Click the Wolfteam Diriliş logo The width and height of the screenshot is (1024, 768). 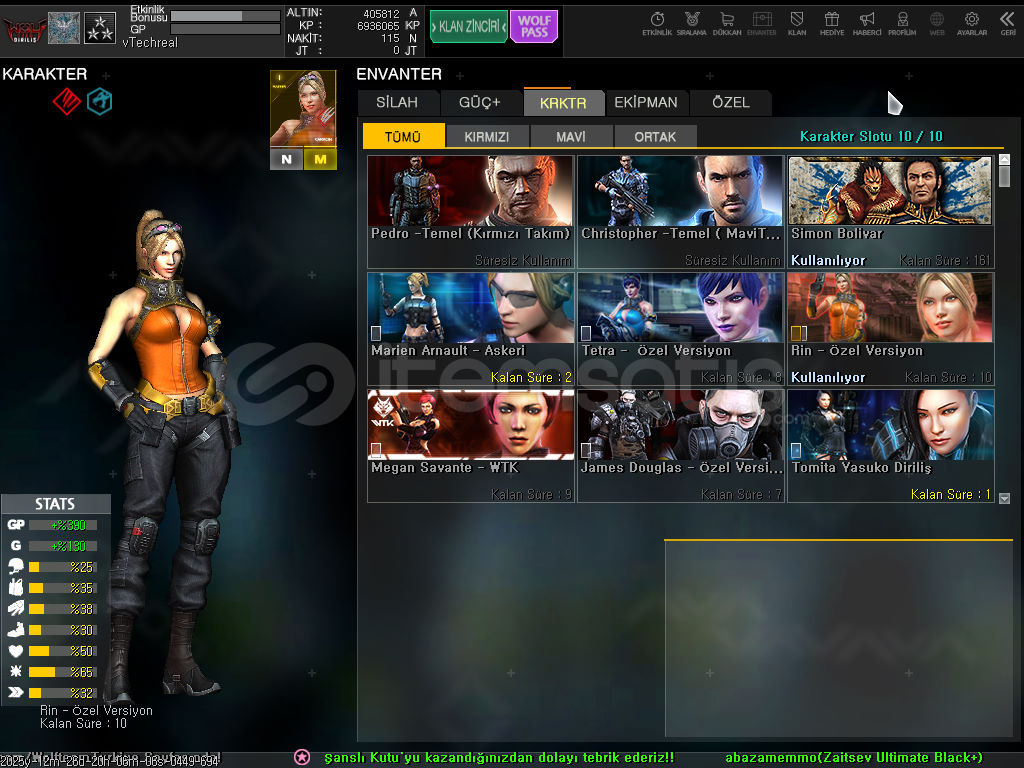pyautogui.click(x=24, y=29)
